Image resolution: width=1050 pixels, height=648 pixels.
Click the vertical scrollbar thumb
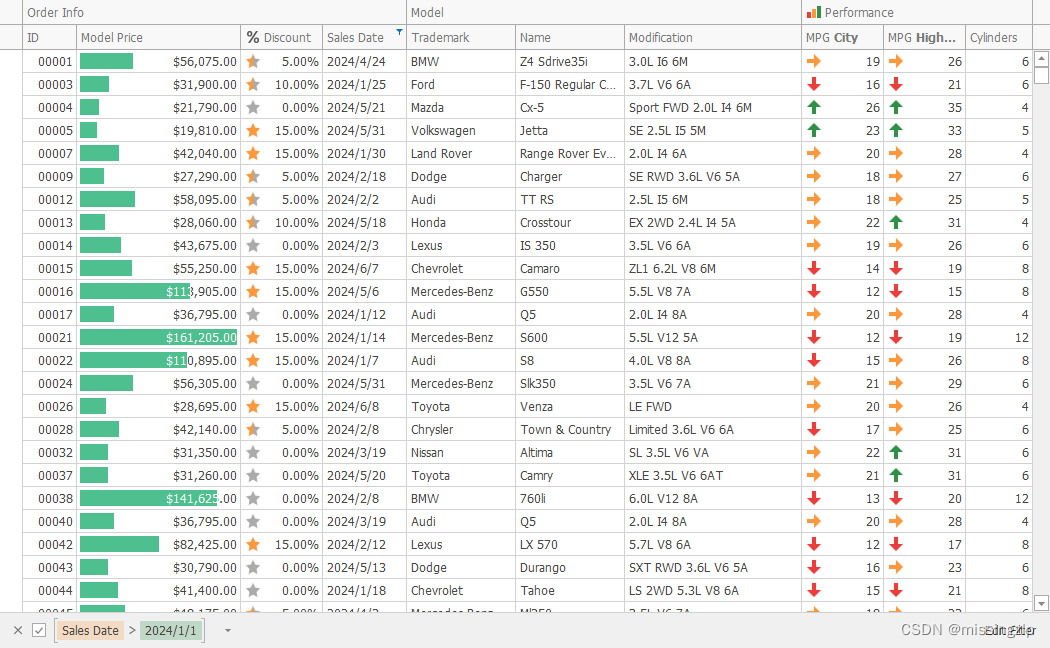coord(1041,75)
